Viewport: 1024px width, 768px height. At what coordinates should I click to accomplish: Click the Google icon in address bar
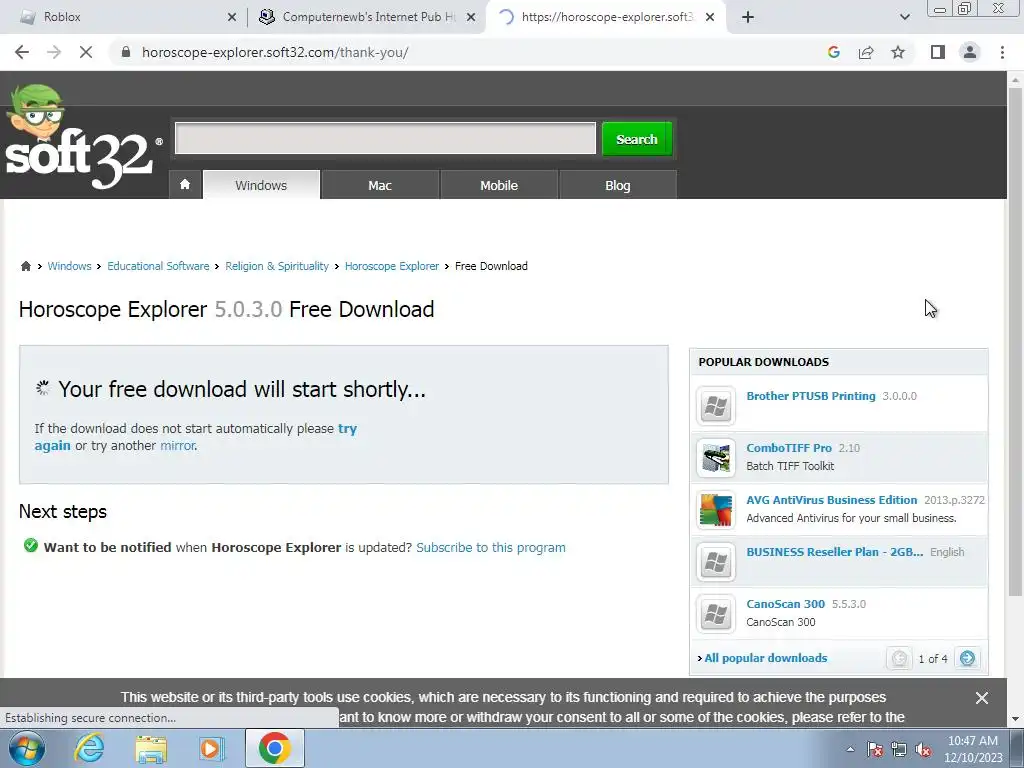[x=833, y=52]
